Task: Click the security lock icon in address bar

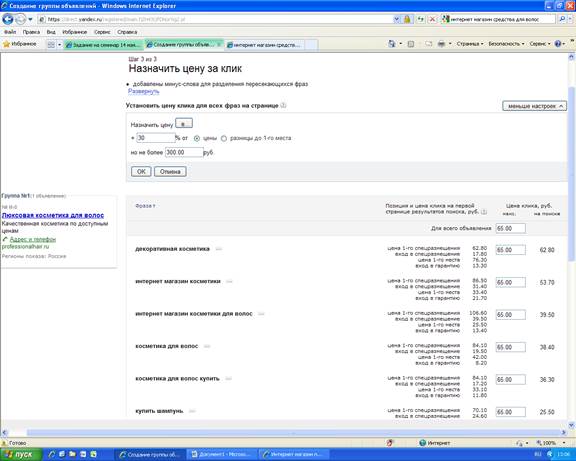Action: point(407,19)
